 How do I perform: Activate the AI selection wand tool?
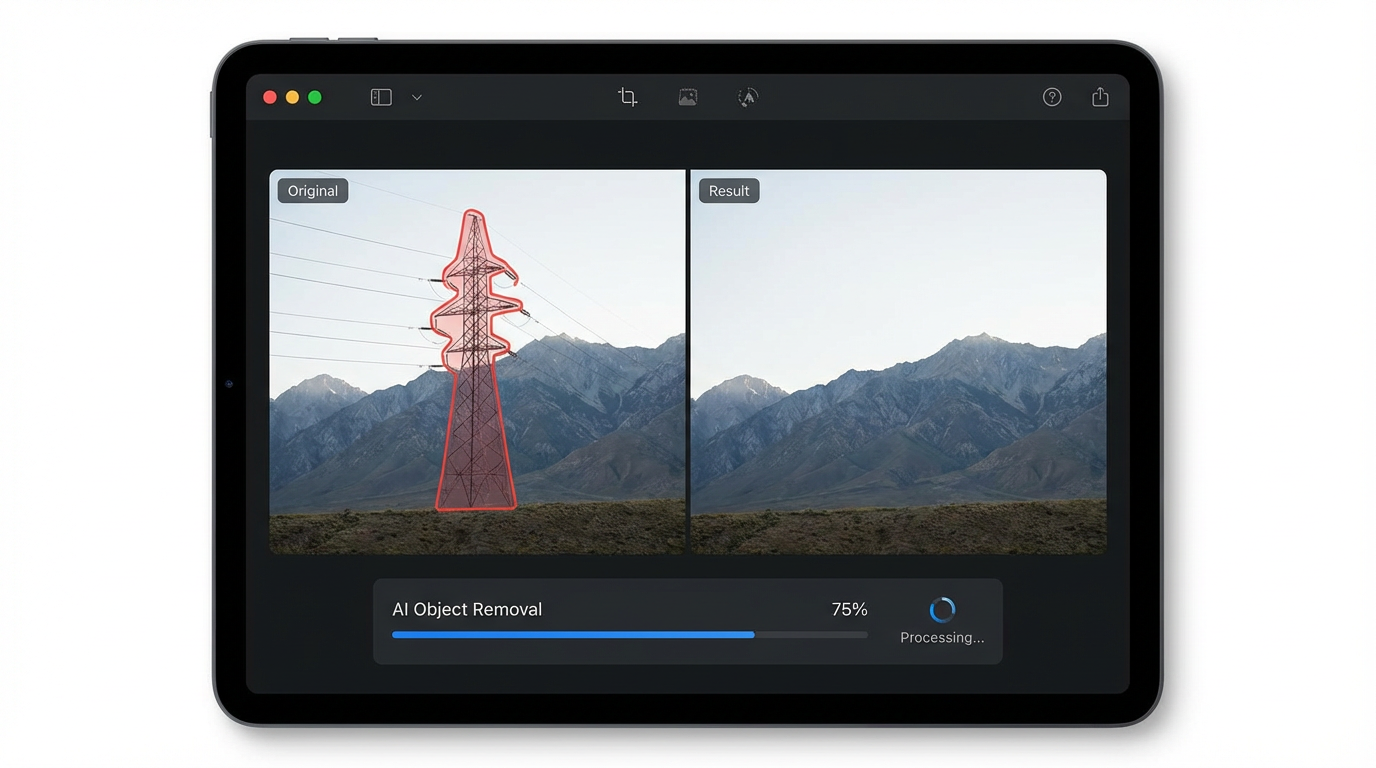coord(747,96)
